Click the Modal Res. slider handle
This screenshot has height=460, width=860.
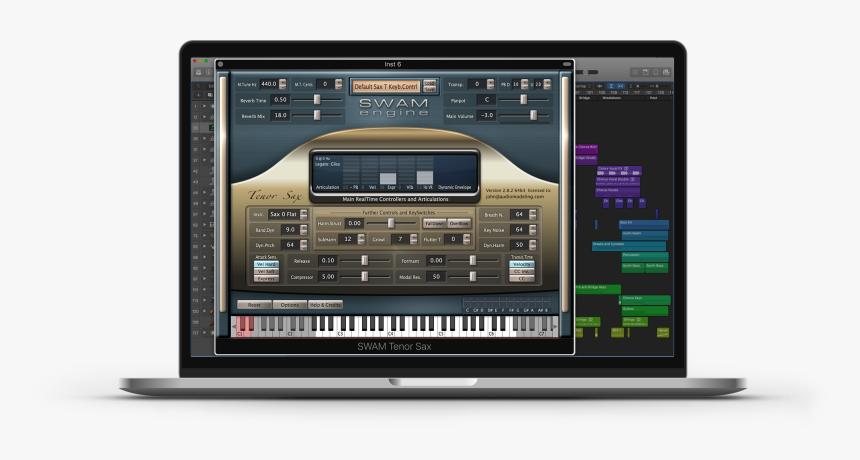click(x=473, y=277)
